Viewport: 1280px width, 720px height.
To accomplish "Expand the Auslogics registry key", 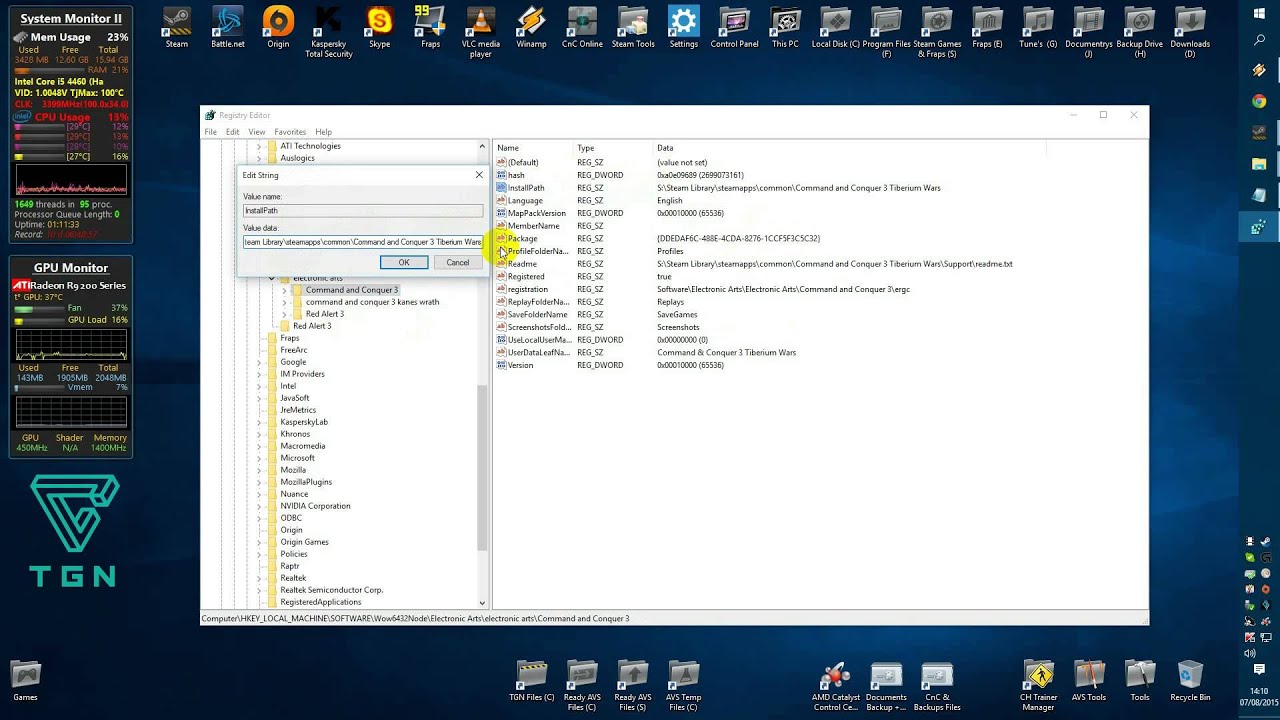I will [258, 158].
